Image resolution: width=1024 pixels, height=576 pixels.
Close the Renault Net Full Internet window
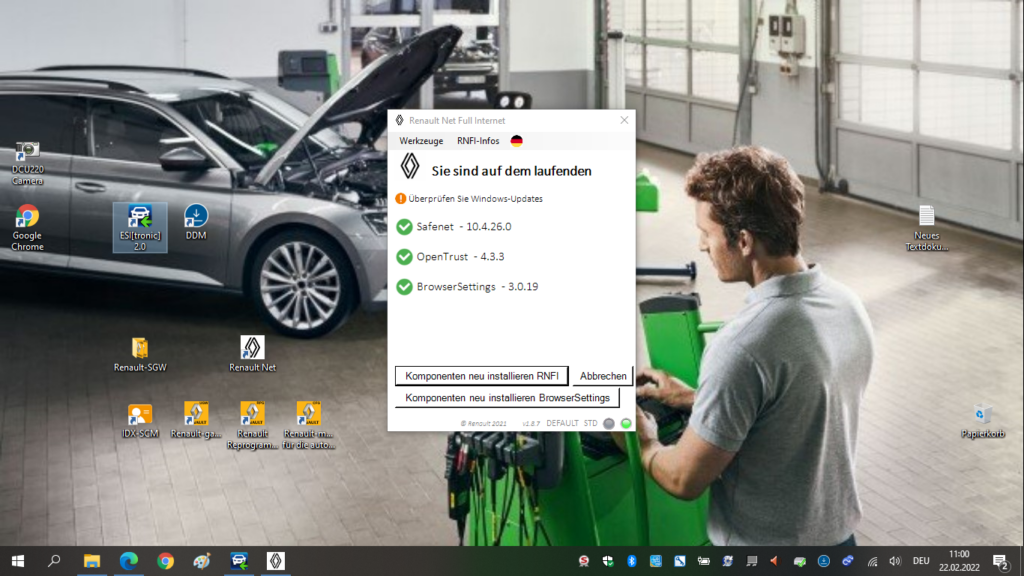click(x=624, y=120)
